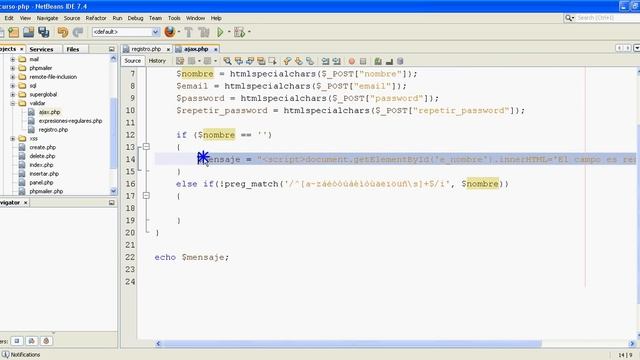Switch to Files panel tab

point(73,49)
